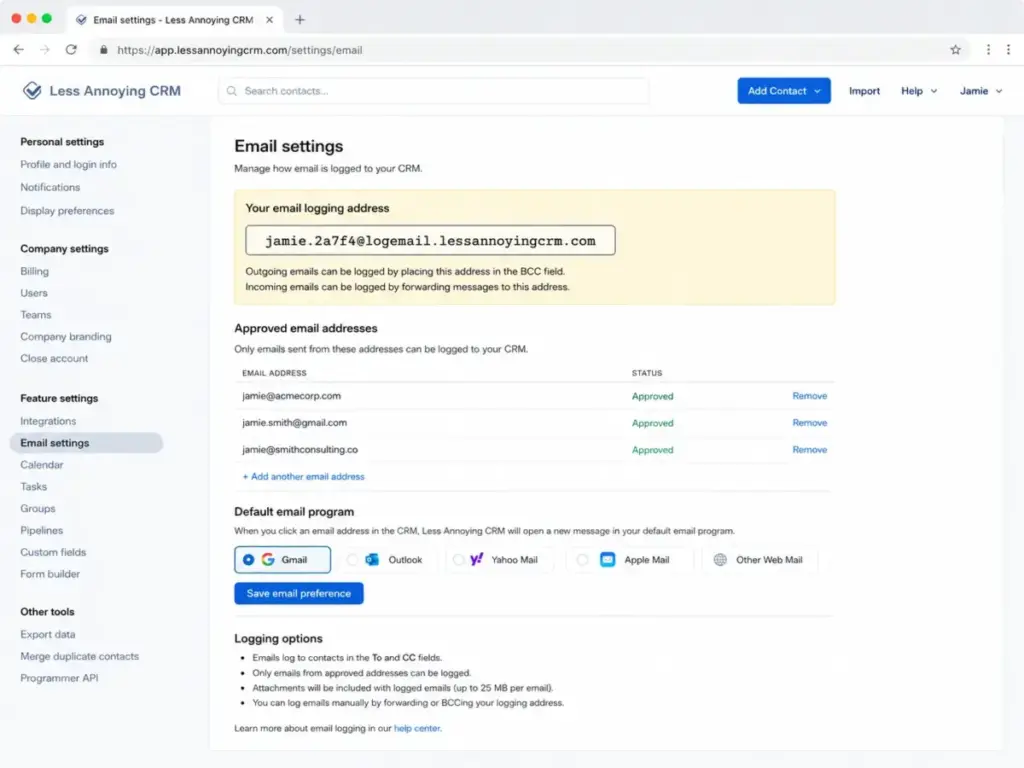The height and width of the screenshot is (768, 1024).
Task: Choose the Other Web Mail option
Action: tap(759, 560)
